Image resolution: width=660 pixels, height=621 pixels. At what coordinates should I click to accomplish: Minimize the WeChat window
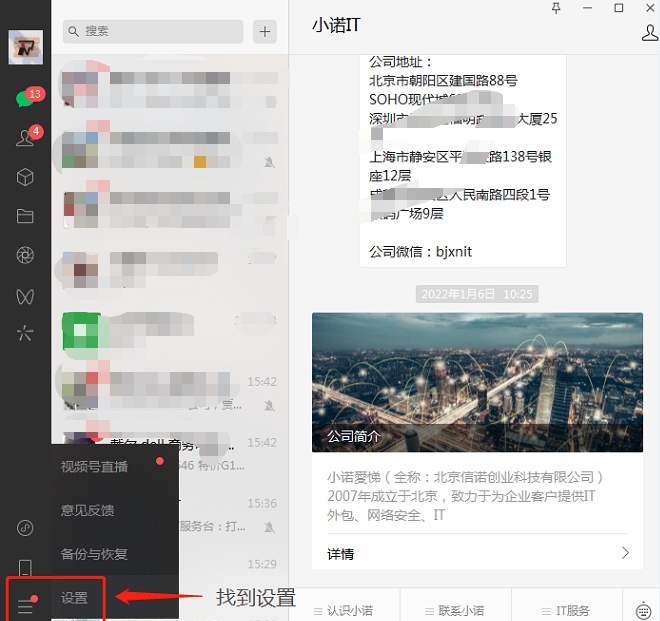point(588,8)
